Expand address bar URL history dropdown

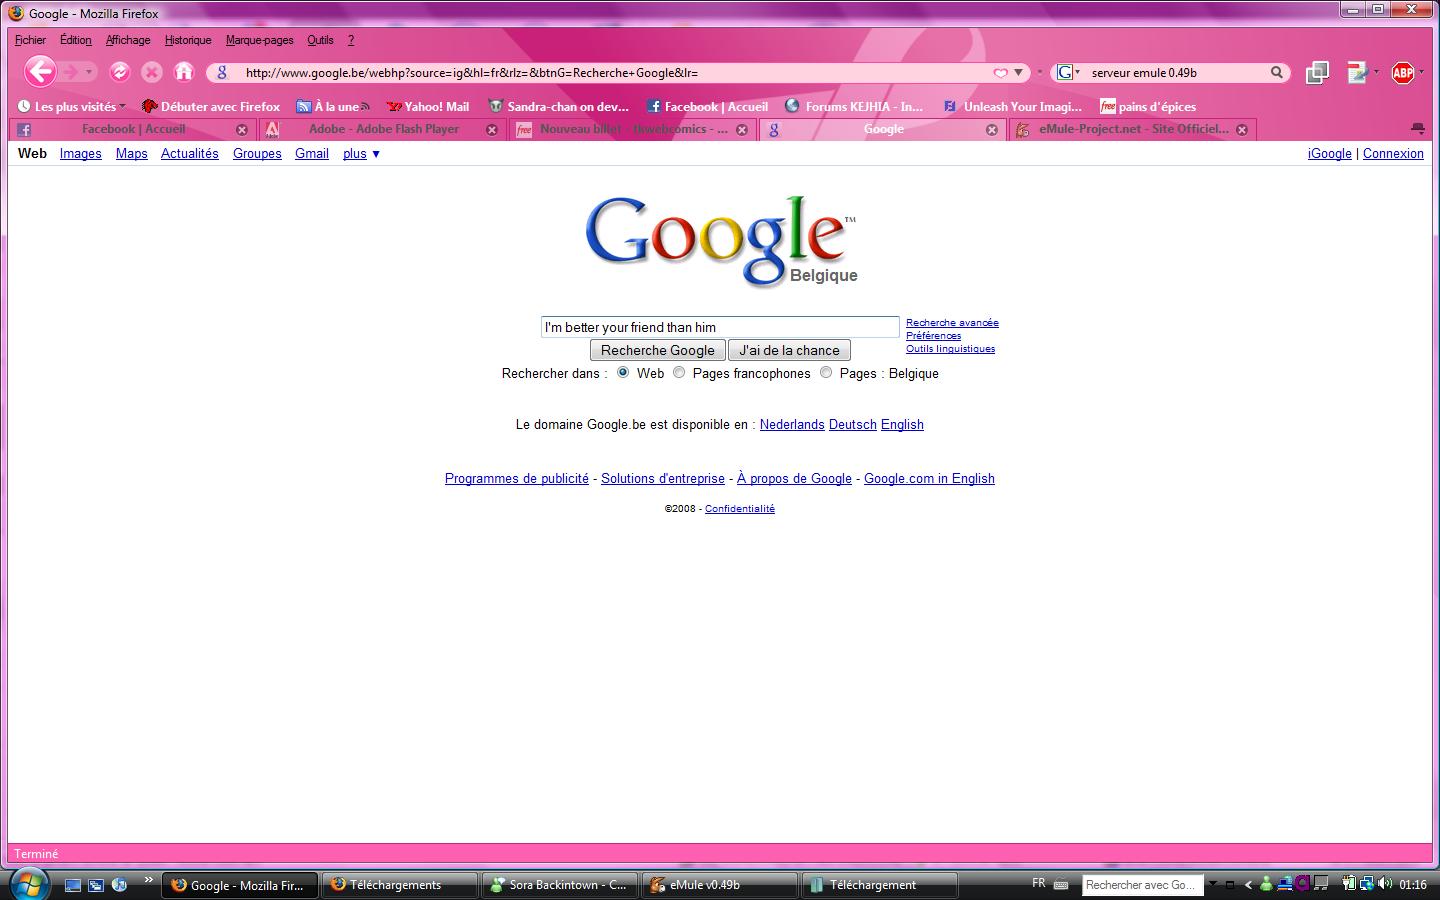1018,72
